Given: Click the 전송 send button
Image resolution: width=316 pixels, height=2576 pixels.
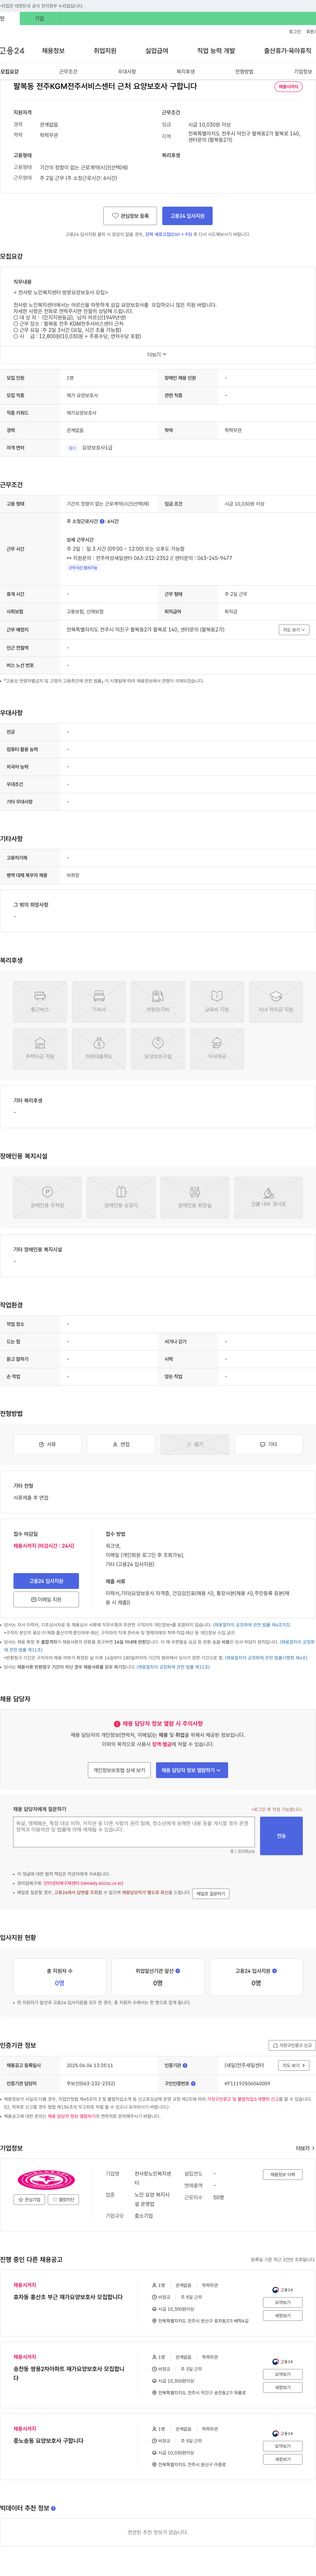Looking at the screenshot, I should click(x=281, y=1836).
